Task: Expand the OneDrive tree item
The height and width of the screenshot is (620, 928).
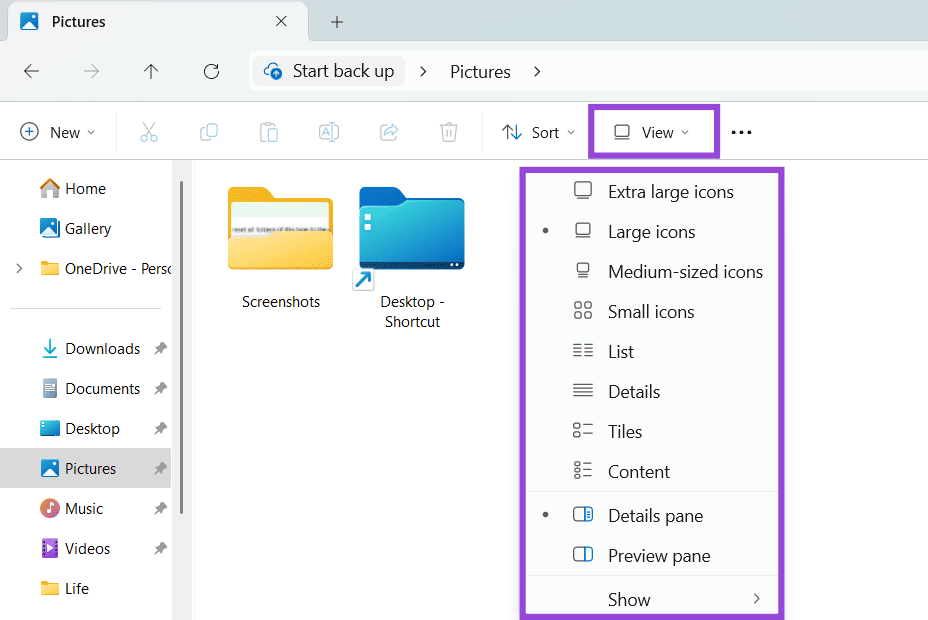Action: (19, 268)
